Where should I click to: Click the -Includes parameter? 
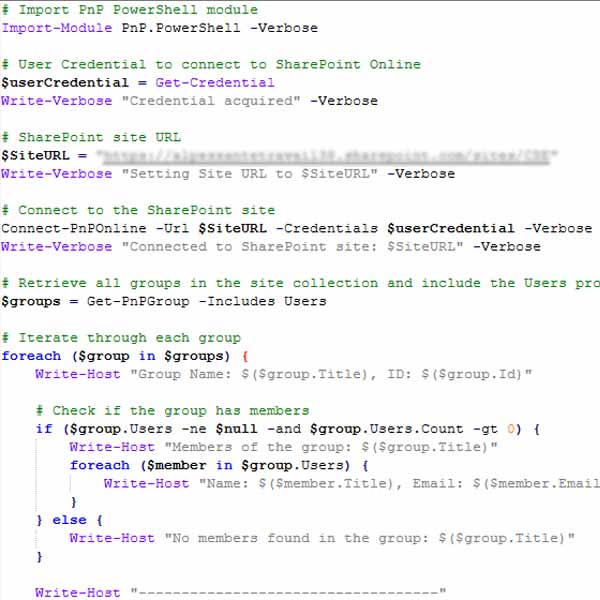coord(236,301)
